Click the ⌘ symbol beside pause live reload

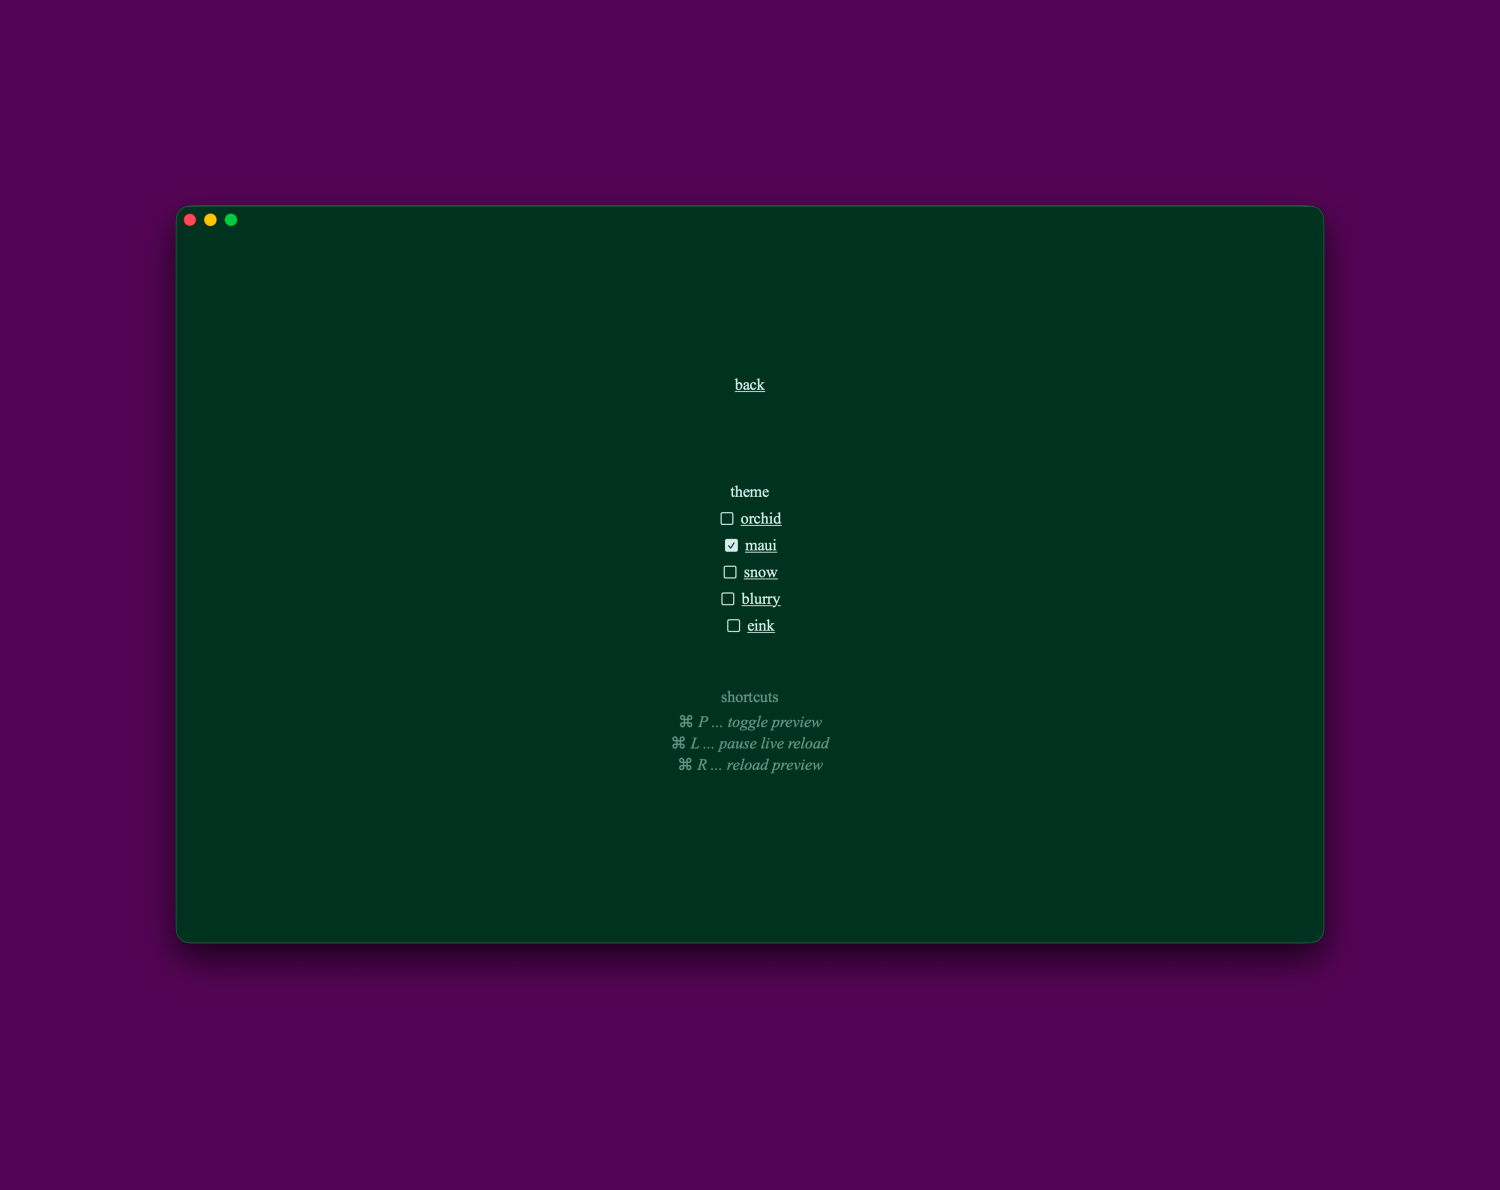coord(678,743)
